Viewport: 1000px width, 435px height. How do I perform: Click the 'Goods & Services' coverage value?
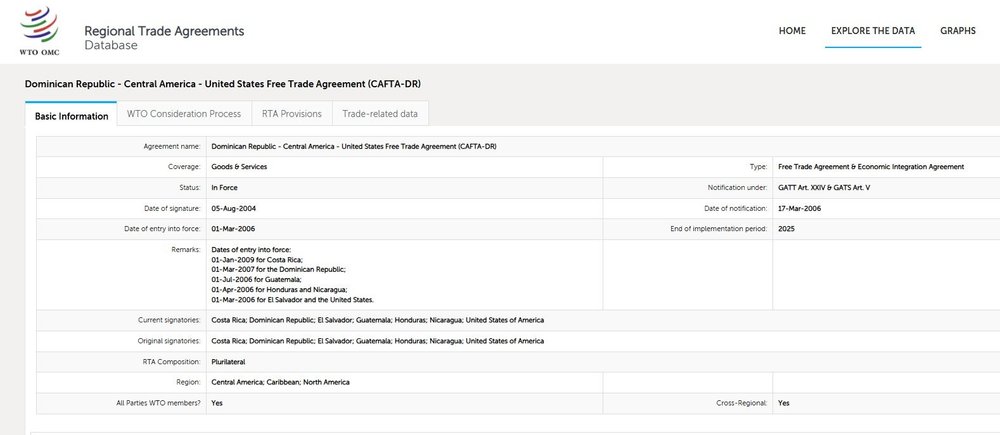(x=239, y=167)
